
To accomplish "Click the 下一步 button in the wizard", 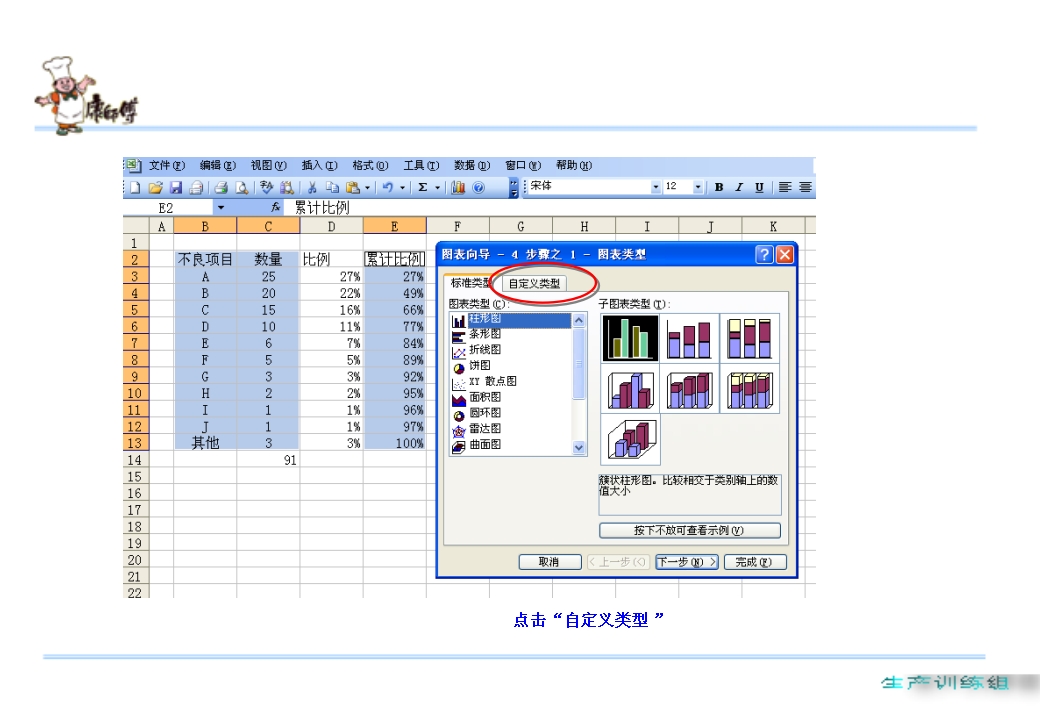I will click(687, 561).
